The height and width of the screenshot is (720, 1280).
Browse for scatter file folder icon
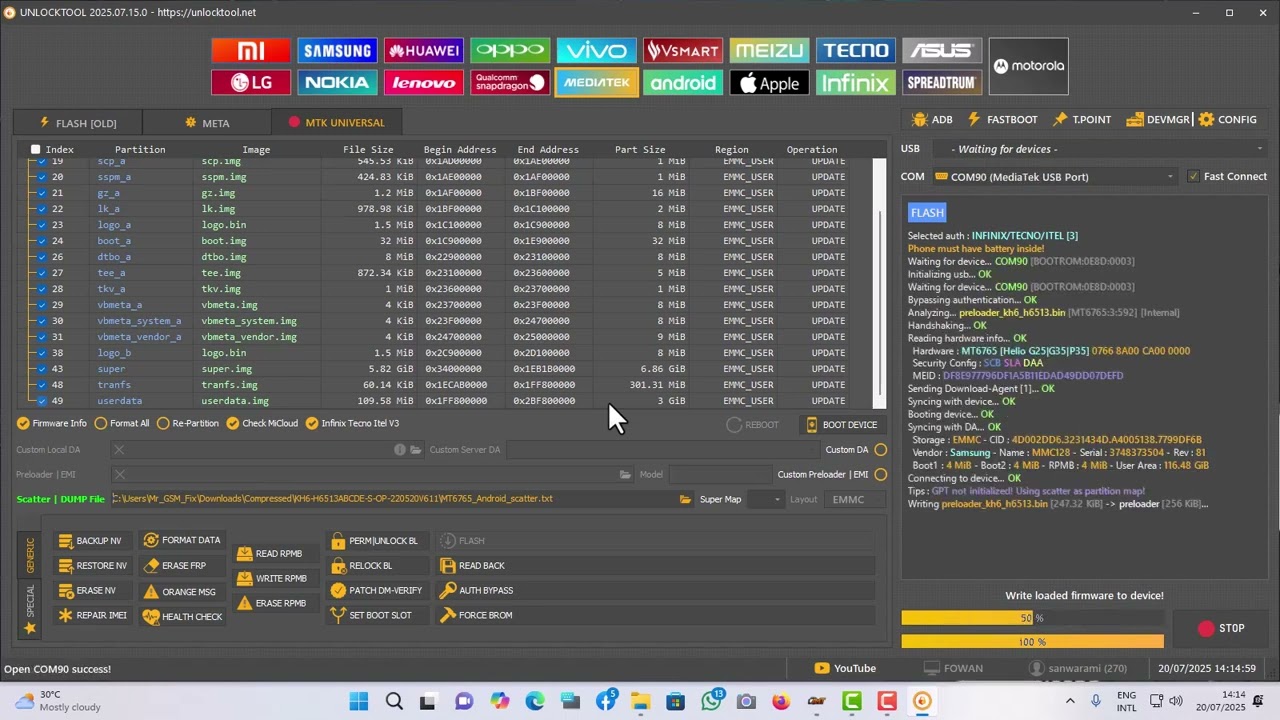(x=685, y=499)
